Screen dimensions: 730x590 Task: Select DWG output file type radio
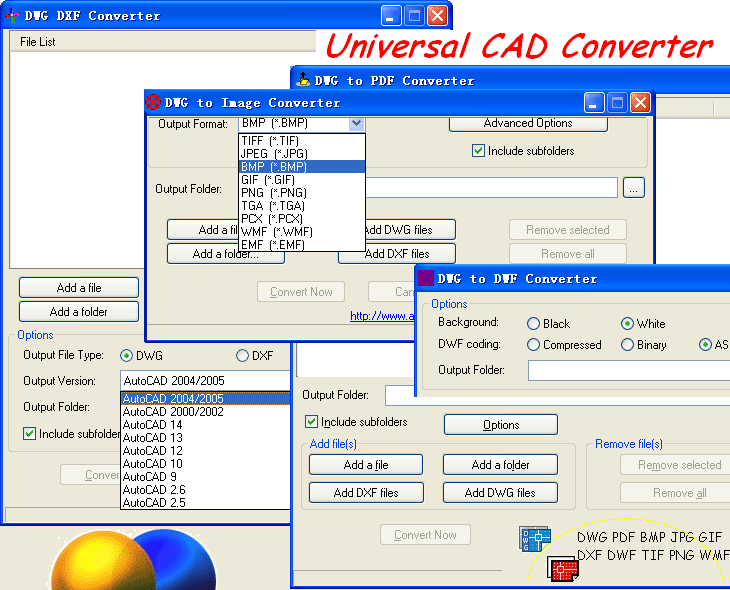126,356
